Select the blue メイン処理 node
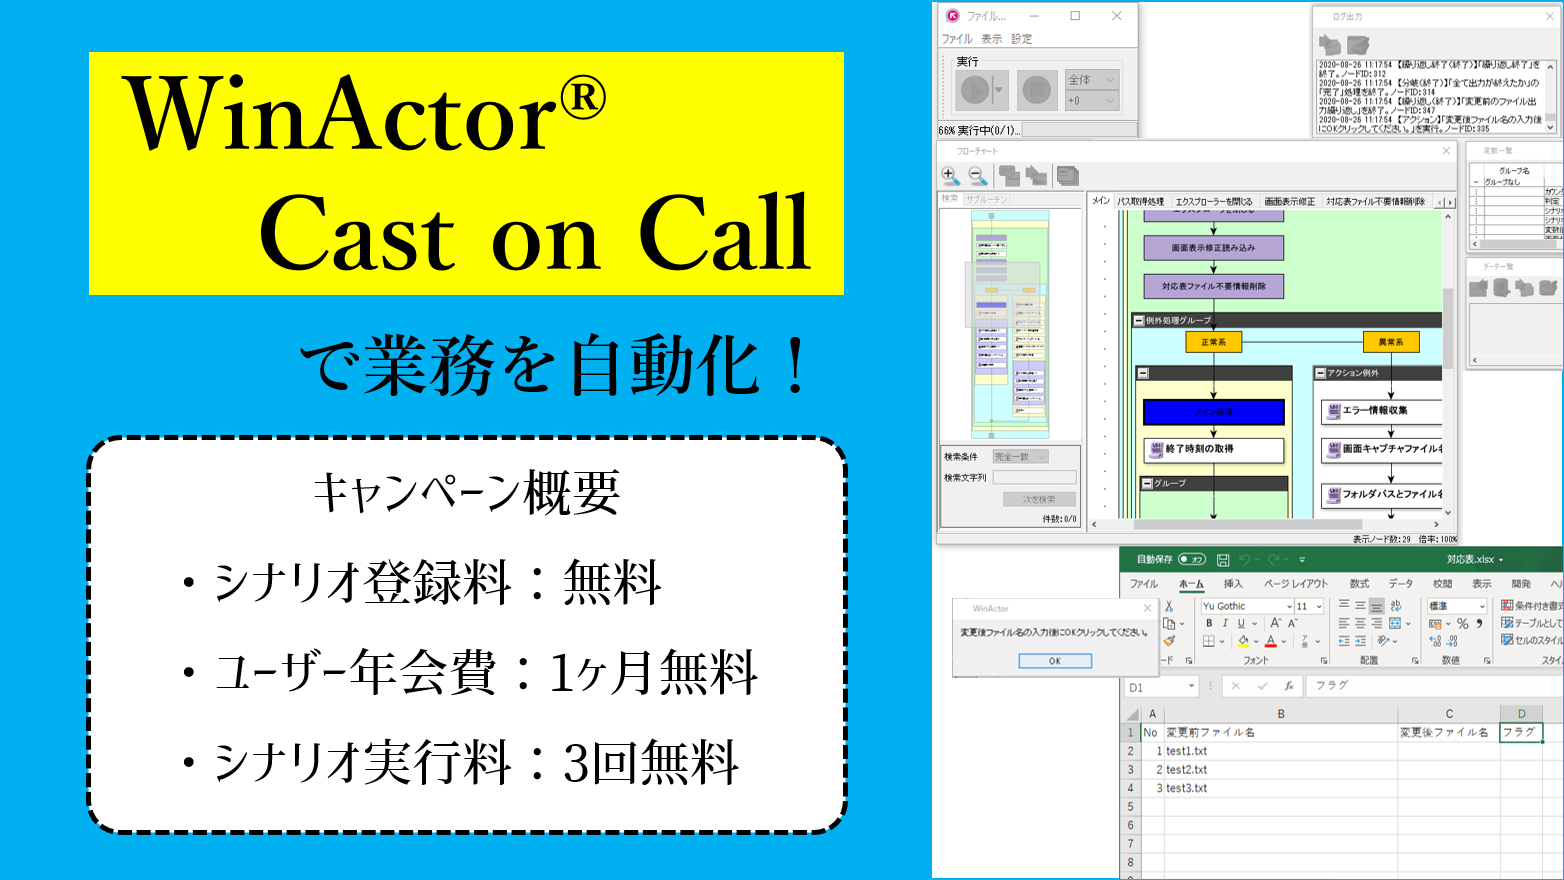 tap(1214, 412)
